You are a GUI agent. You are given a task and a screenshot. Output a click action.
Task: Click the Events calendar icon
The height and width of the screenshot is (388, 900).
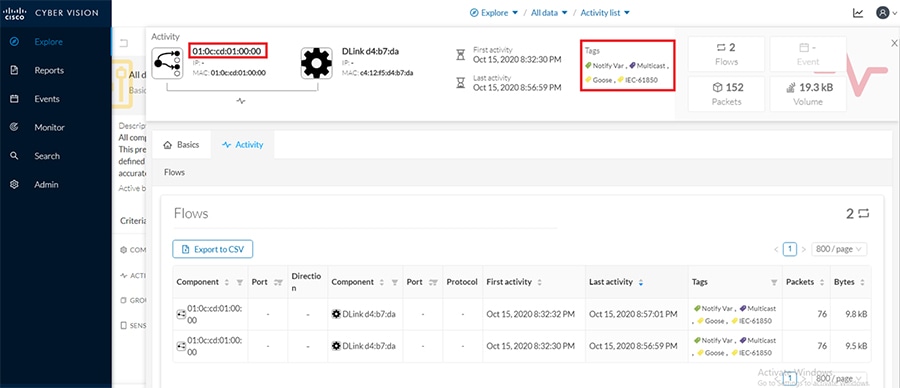(14, 99)
